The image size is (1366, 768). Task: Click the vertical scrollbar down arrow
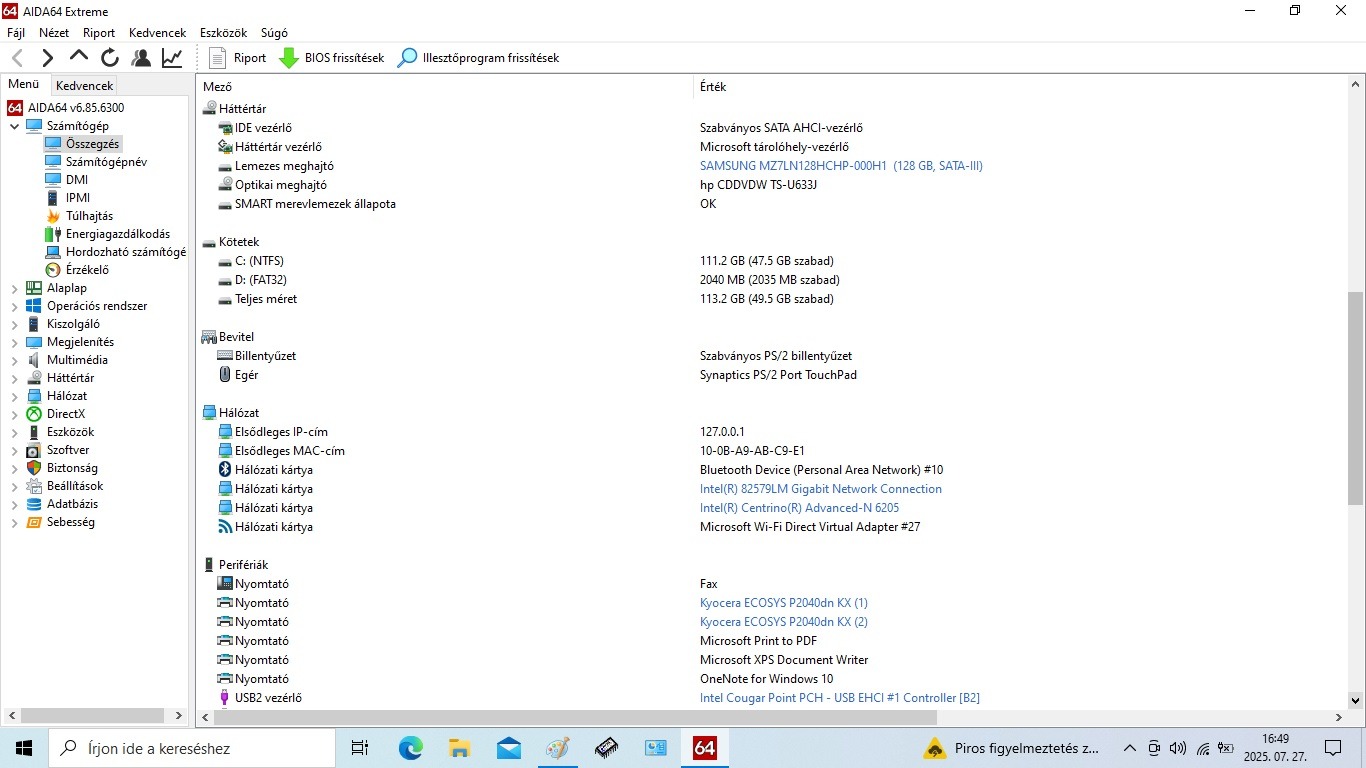1356,701
